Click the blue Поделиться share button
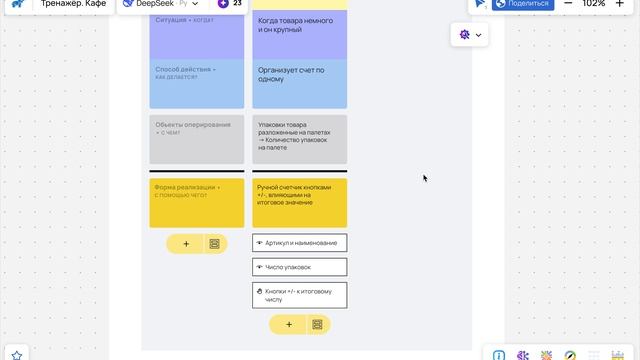Viewport: 640px width, 360px height. (523, 4)
